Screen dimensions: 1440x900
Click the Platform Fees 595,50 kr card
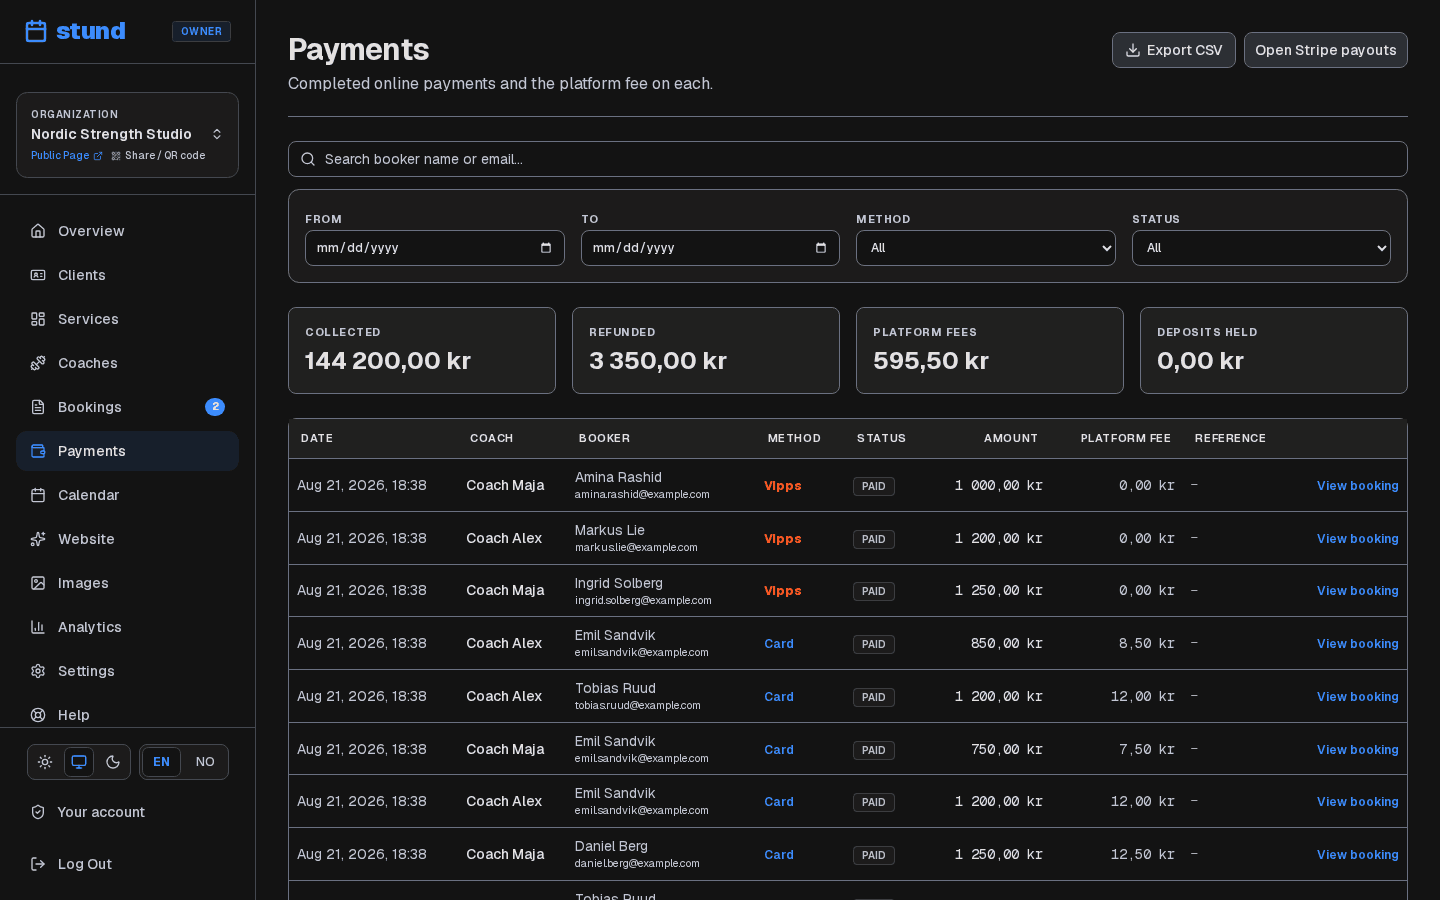(x=990, y=350)
